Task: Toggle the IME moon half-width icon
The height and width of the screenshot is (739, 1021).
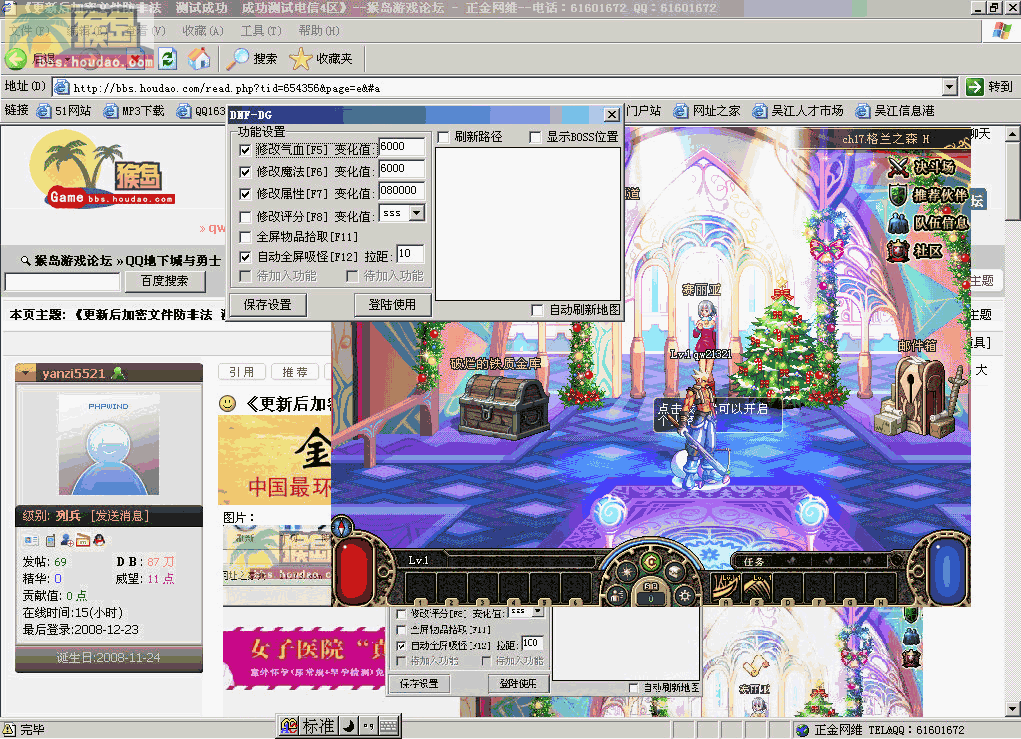Action: [x=349, y=726]
